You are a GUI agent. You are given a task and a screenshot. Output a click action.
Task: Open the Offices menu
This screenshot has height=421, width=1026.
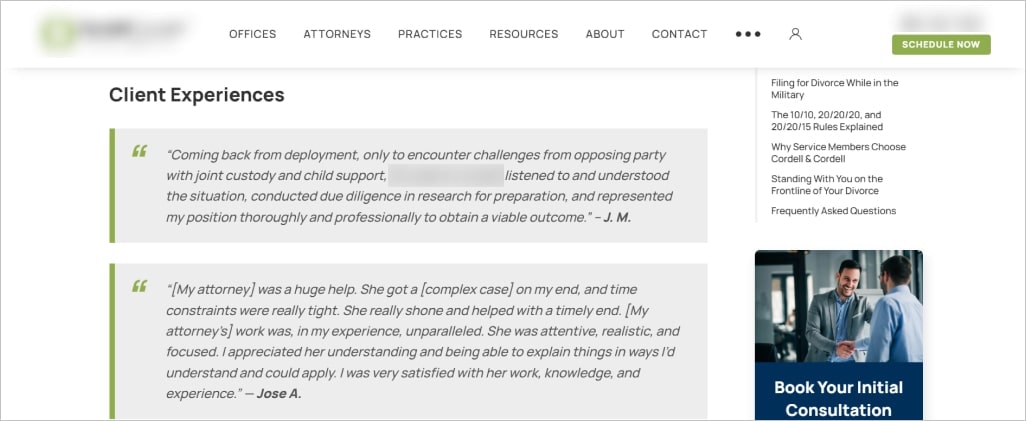(253, 34)
